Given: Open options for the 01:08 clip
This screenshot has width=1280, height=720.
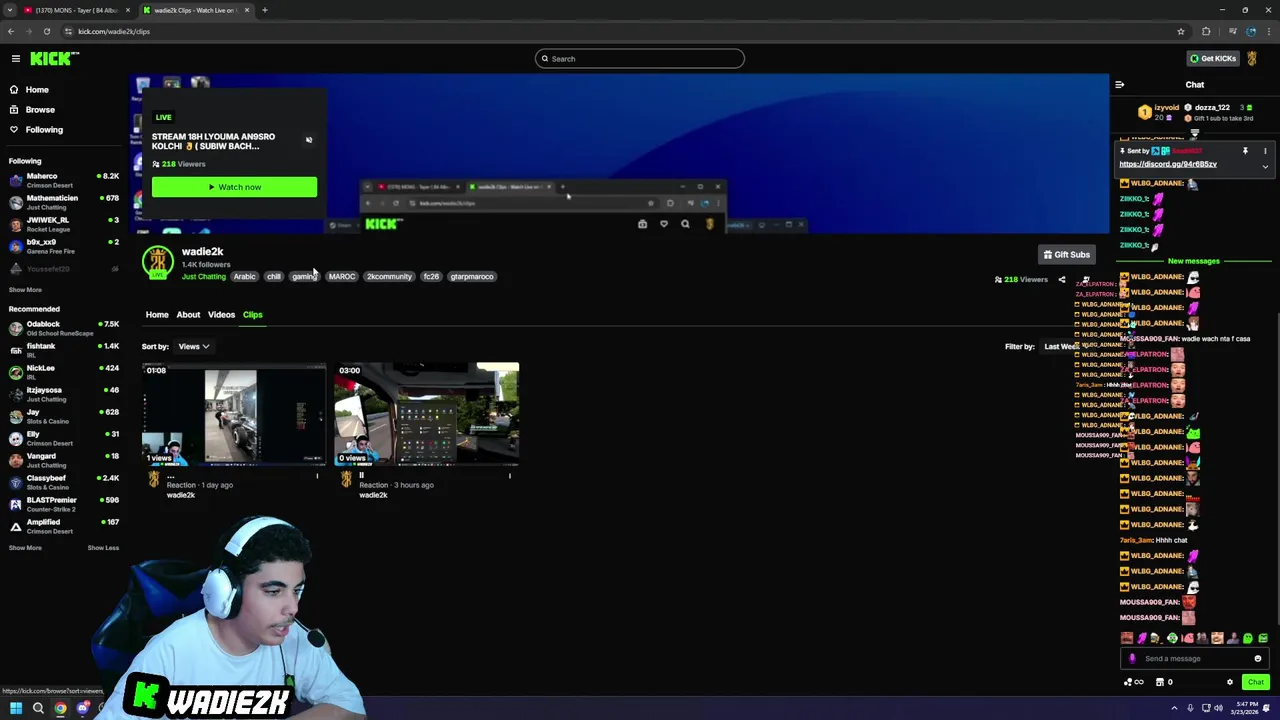Looking at the screenshot, I should tap(317, 476).
